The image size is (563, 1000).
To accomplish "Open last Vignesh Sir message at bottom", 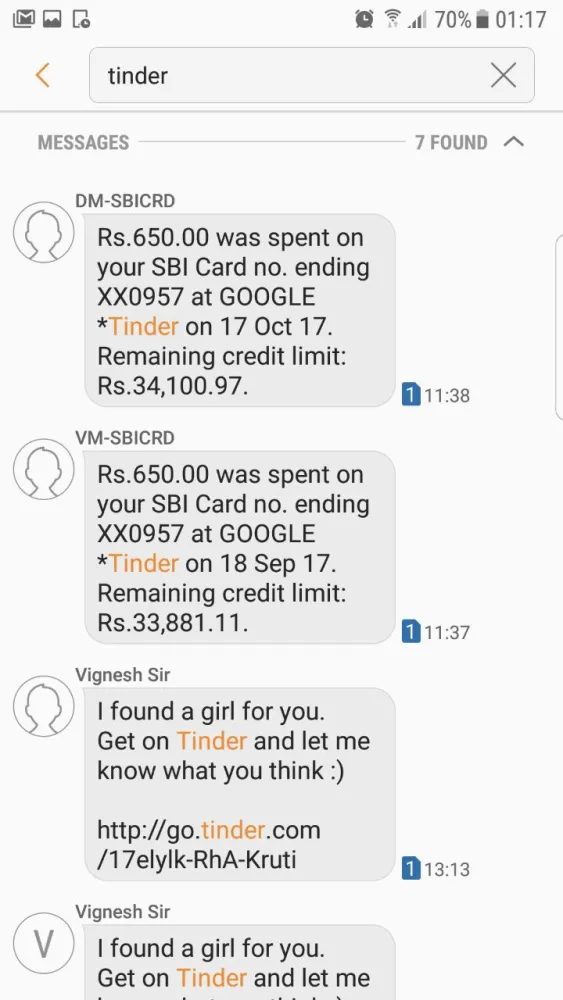I will [x=240, y=962].
